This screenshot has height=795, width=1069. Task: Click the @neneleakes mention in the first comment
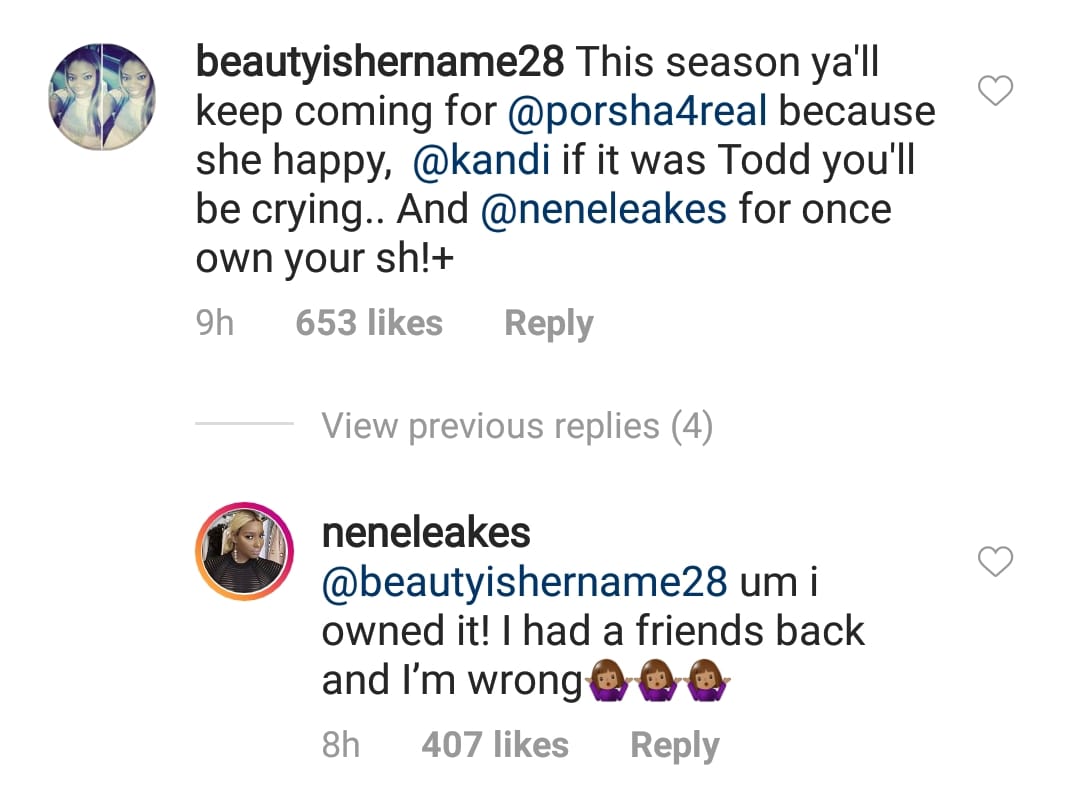point(605,210)
